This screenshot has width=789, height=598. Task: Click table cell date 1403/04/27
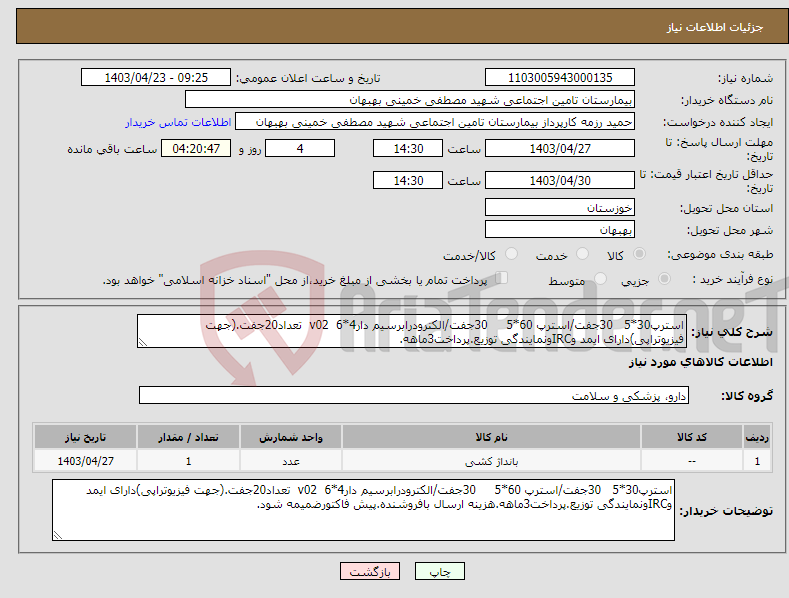86,461
